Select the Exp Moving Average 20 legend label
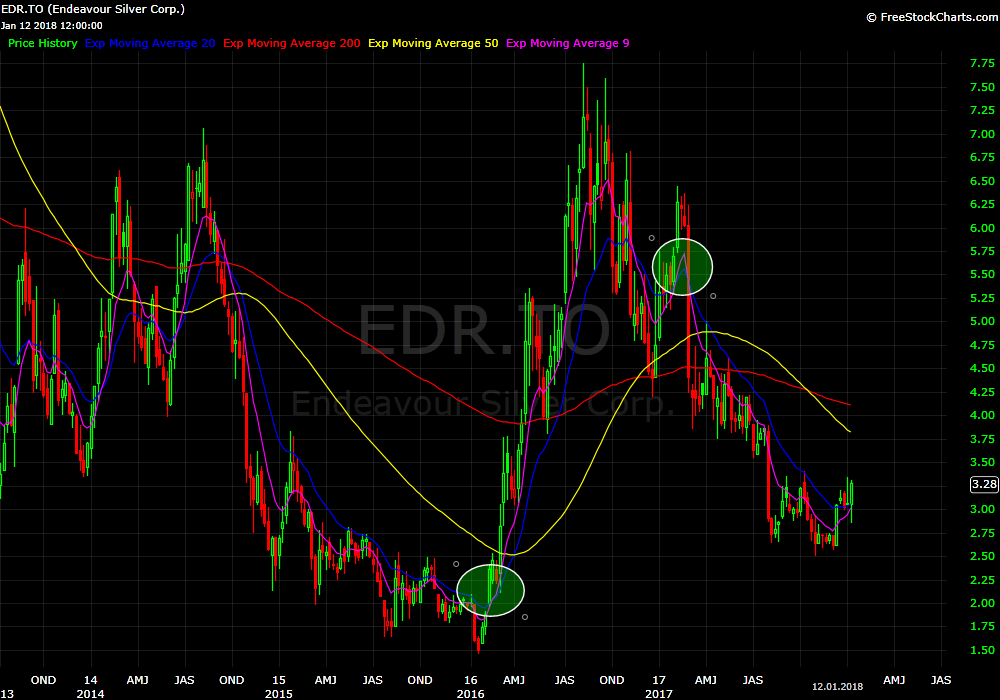 point(150,43)
